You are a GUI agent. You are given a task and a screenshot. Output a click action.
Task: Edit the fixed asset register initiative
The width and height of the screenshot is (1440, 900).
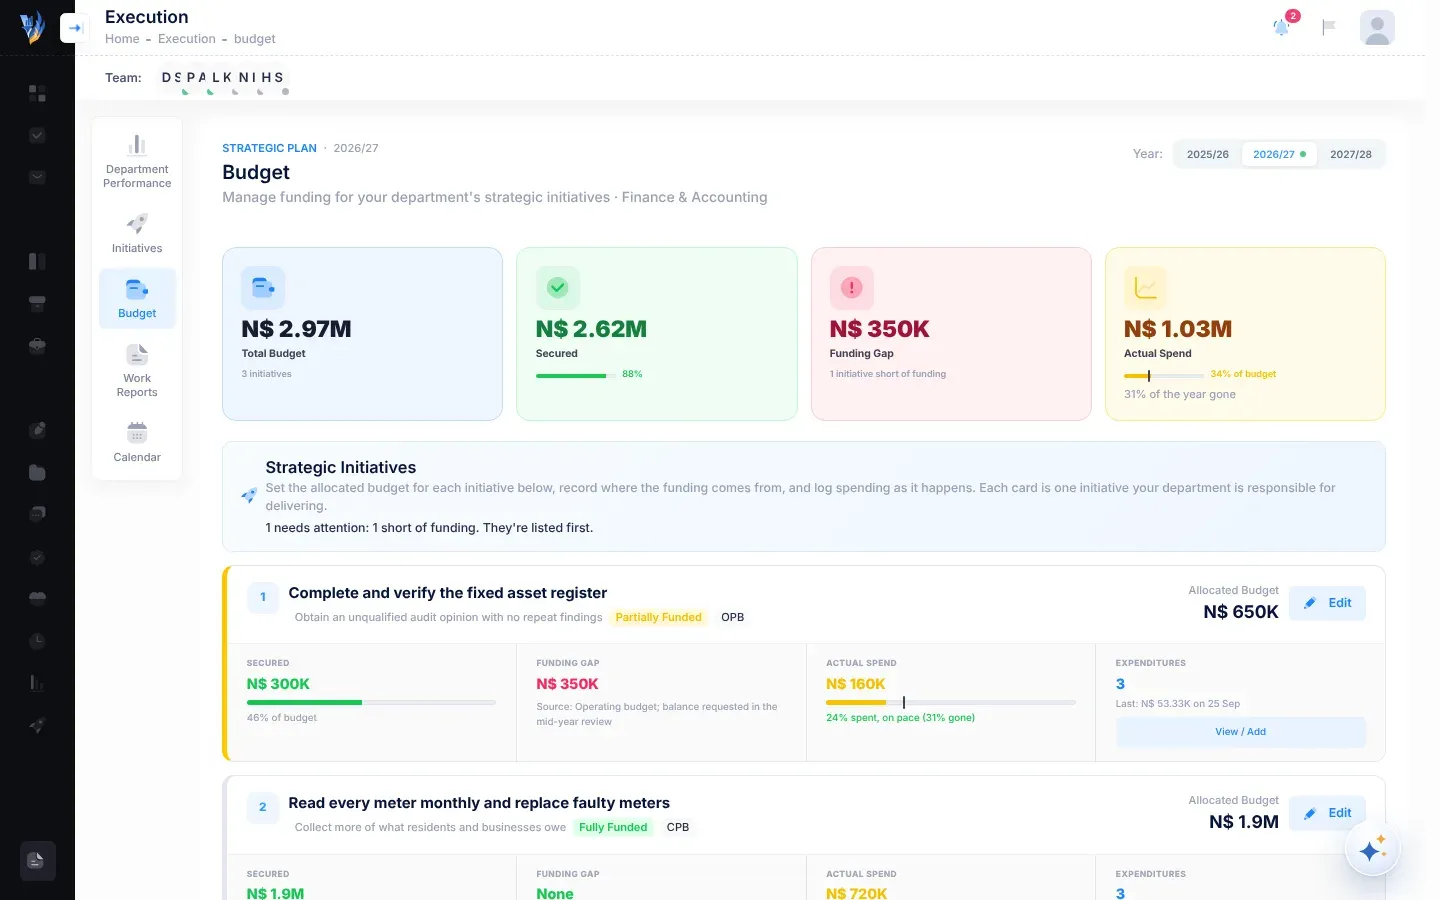(1327, 603)
